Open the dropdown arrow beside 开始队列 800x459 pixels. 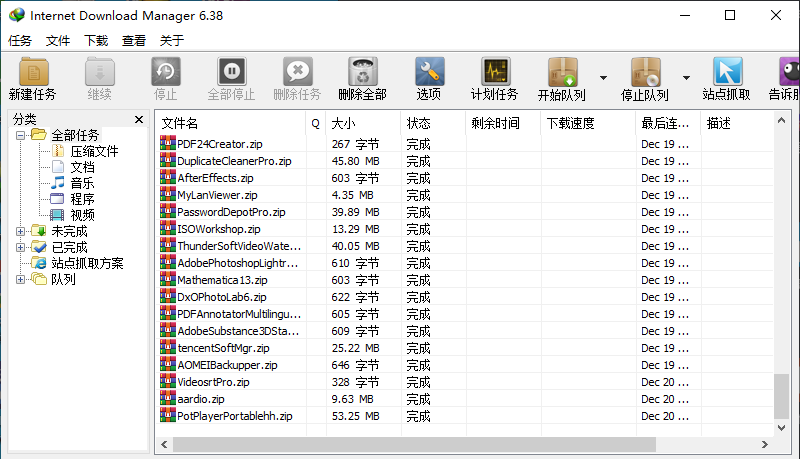(603, 78)
